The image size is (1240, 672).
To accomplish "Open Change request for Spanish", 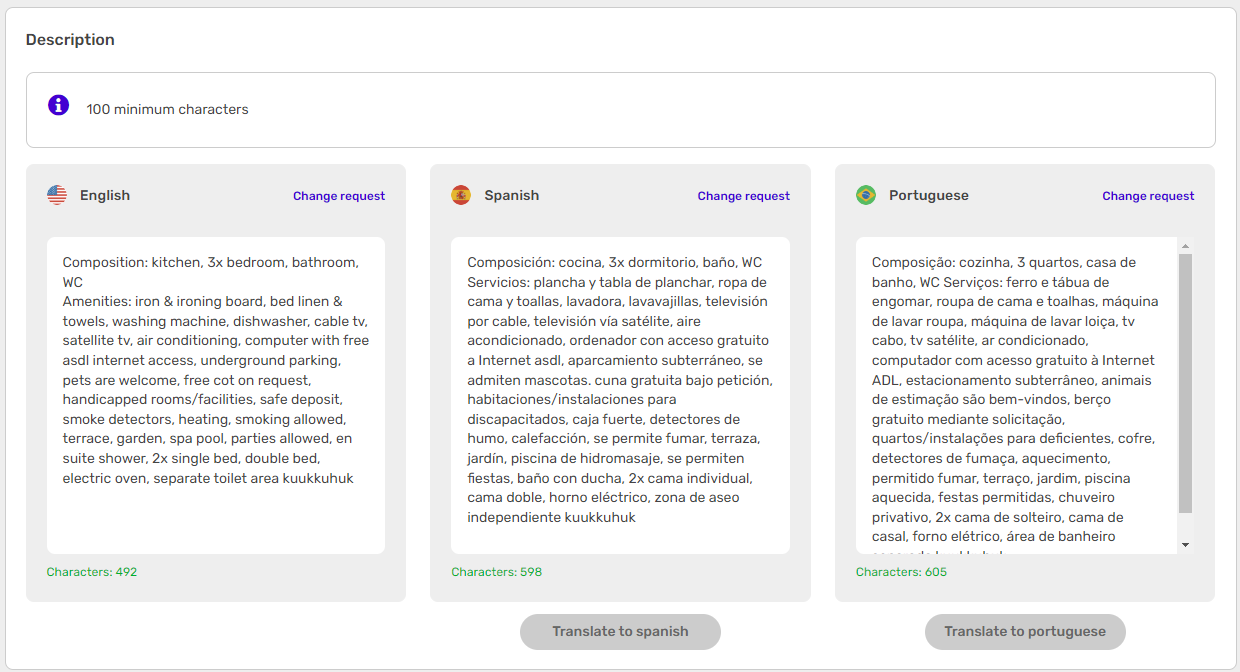I will pyautogui.click(x=743, y=196).
